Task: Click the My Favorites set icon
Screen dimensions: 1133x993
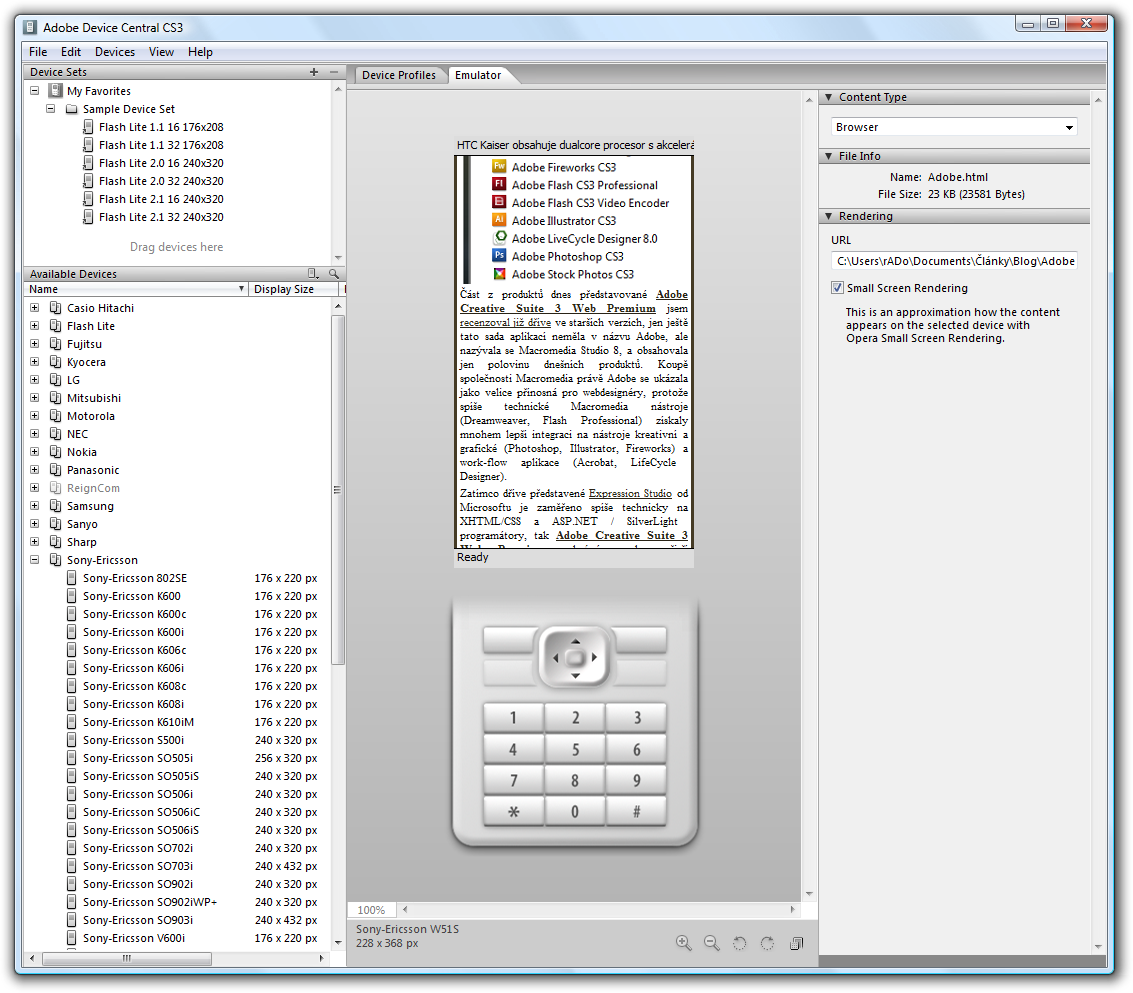Action: 55,90
